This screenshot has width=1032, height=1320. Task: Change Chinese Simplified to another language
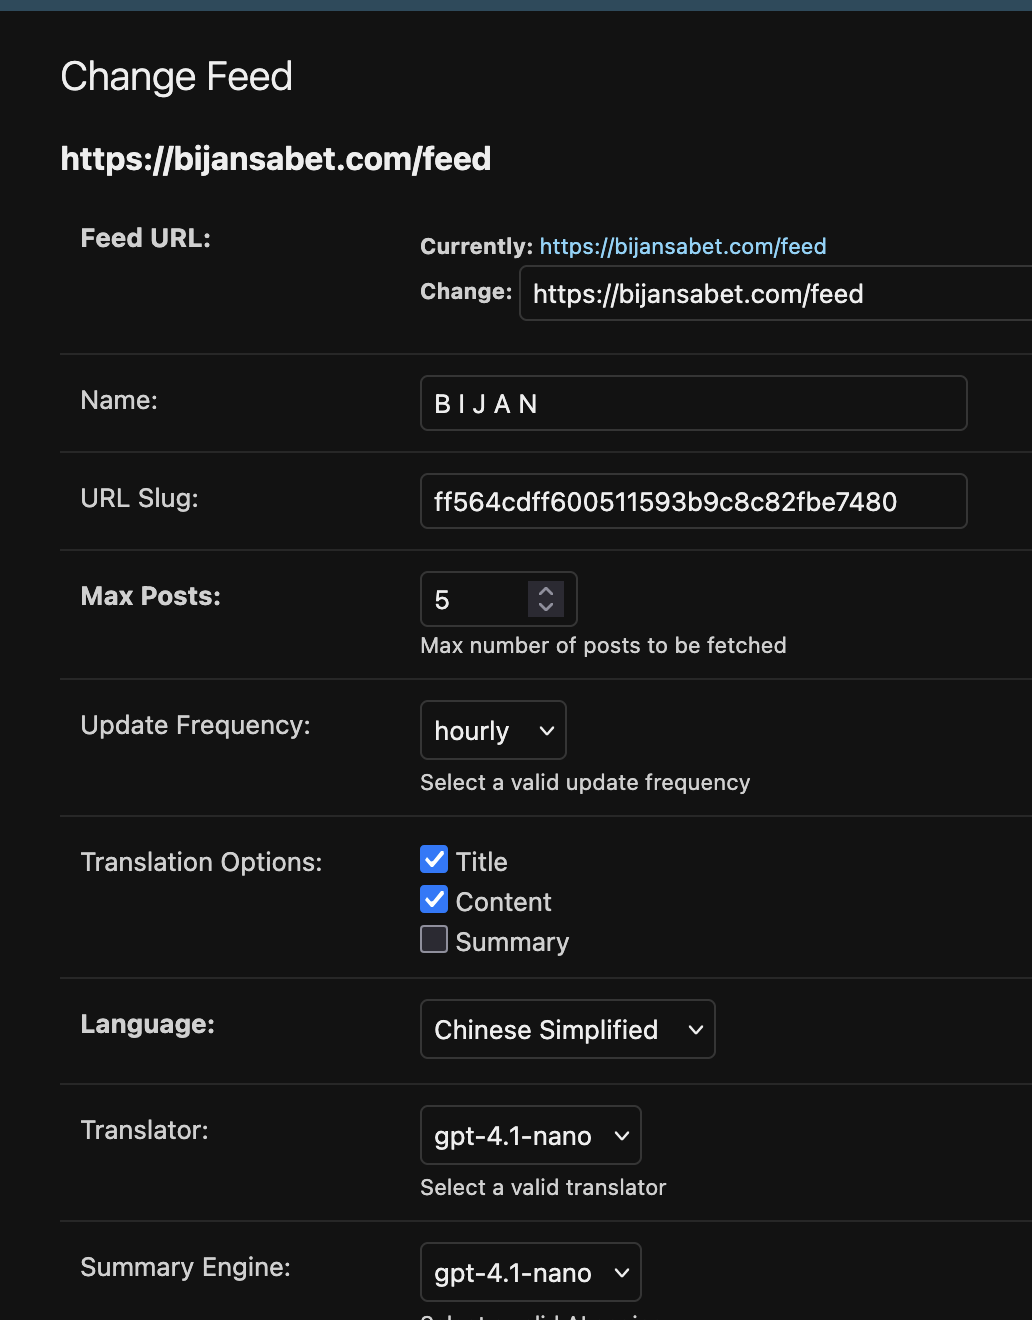pos(566,1029)
